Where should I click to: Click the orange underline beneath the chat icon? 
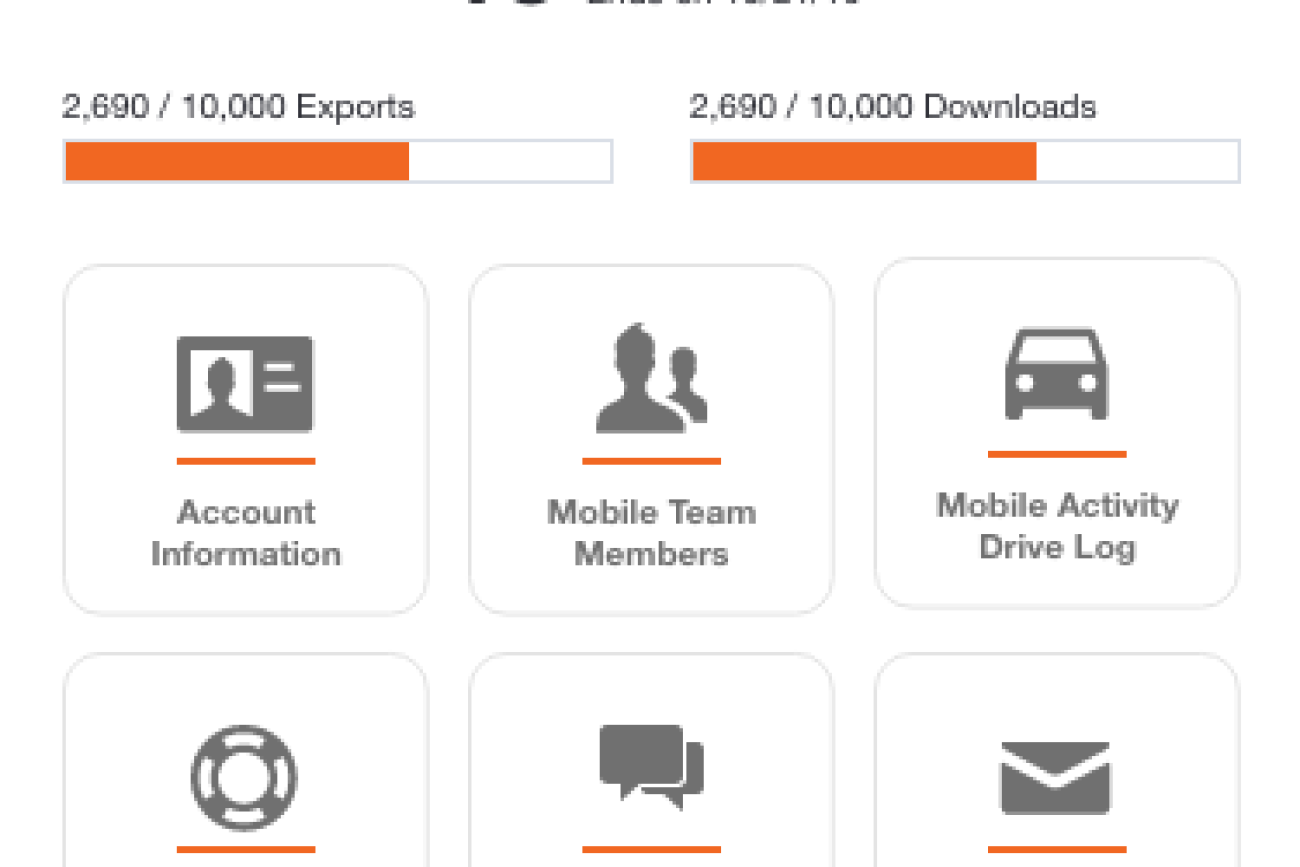click(651, 849)
